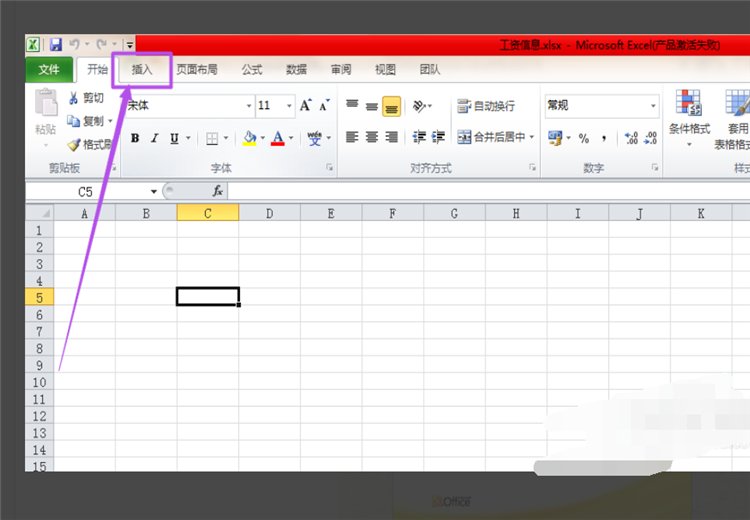Apply fill color with the paint bucket
Image resolution: width=750 pixels, height=520 pixels.
(249, 138)
